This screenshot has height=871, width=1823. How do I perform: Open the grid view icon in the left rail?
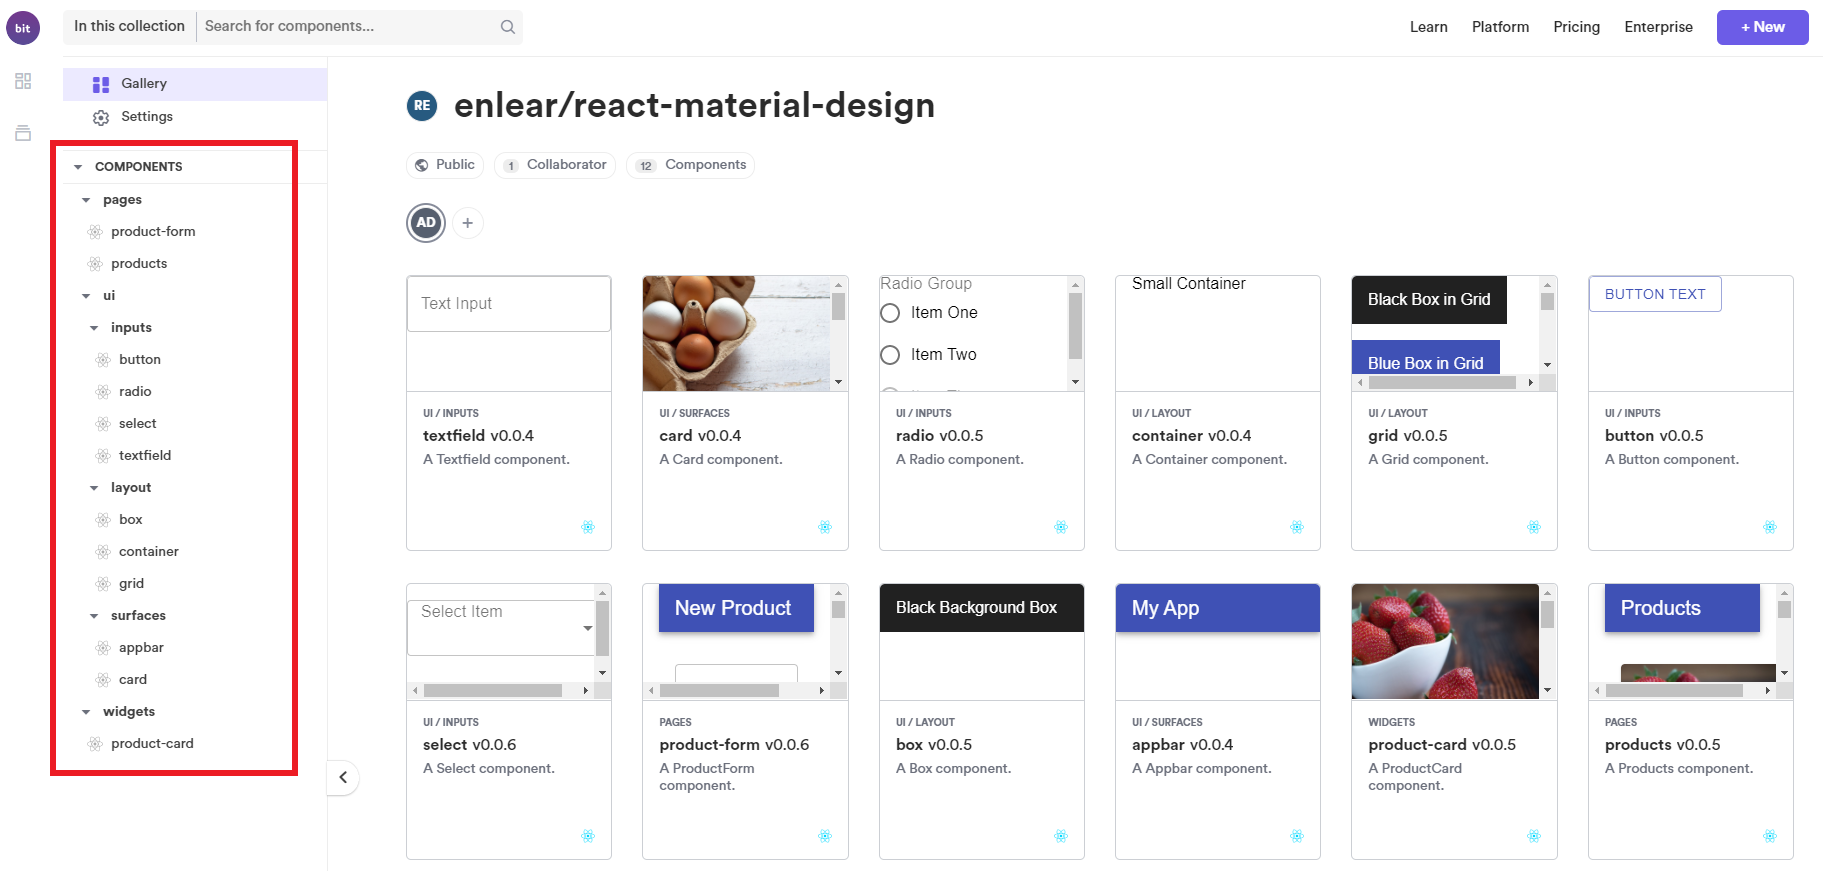coord(23,81)
